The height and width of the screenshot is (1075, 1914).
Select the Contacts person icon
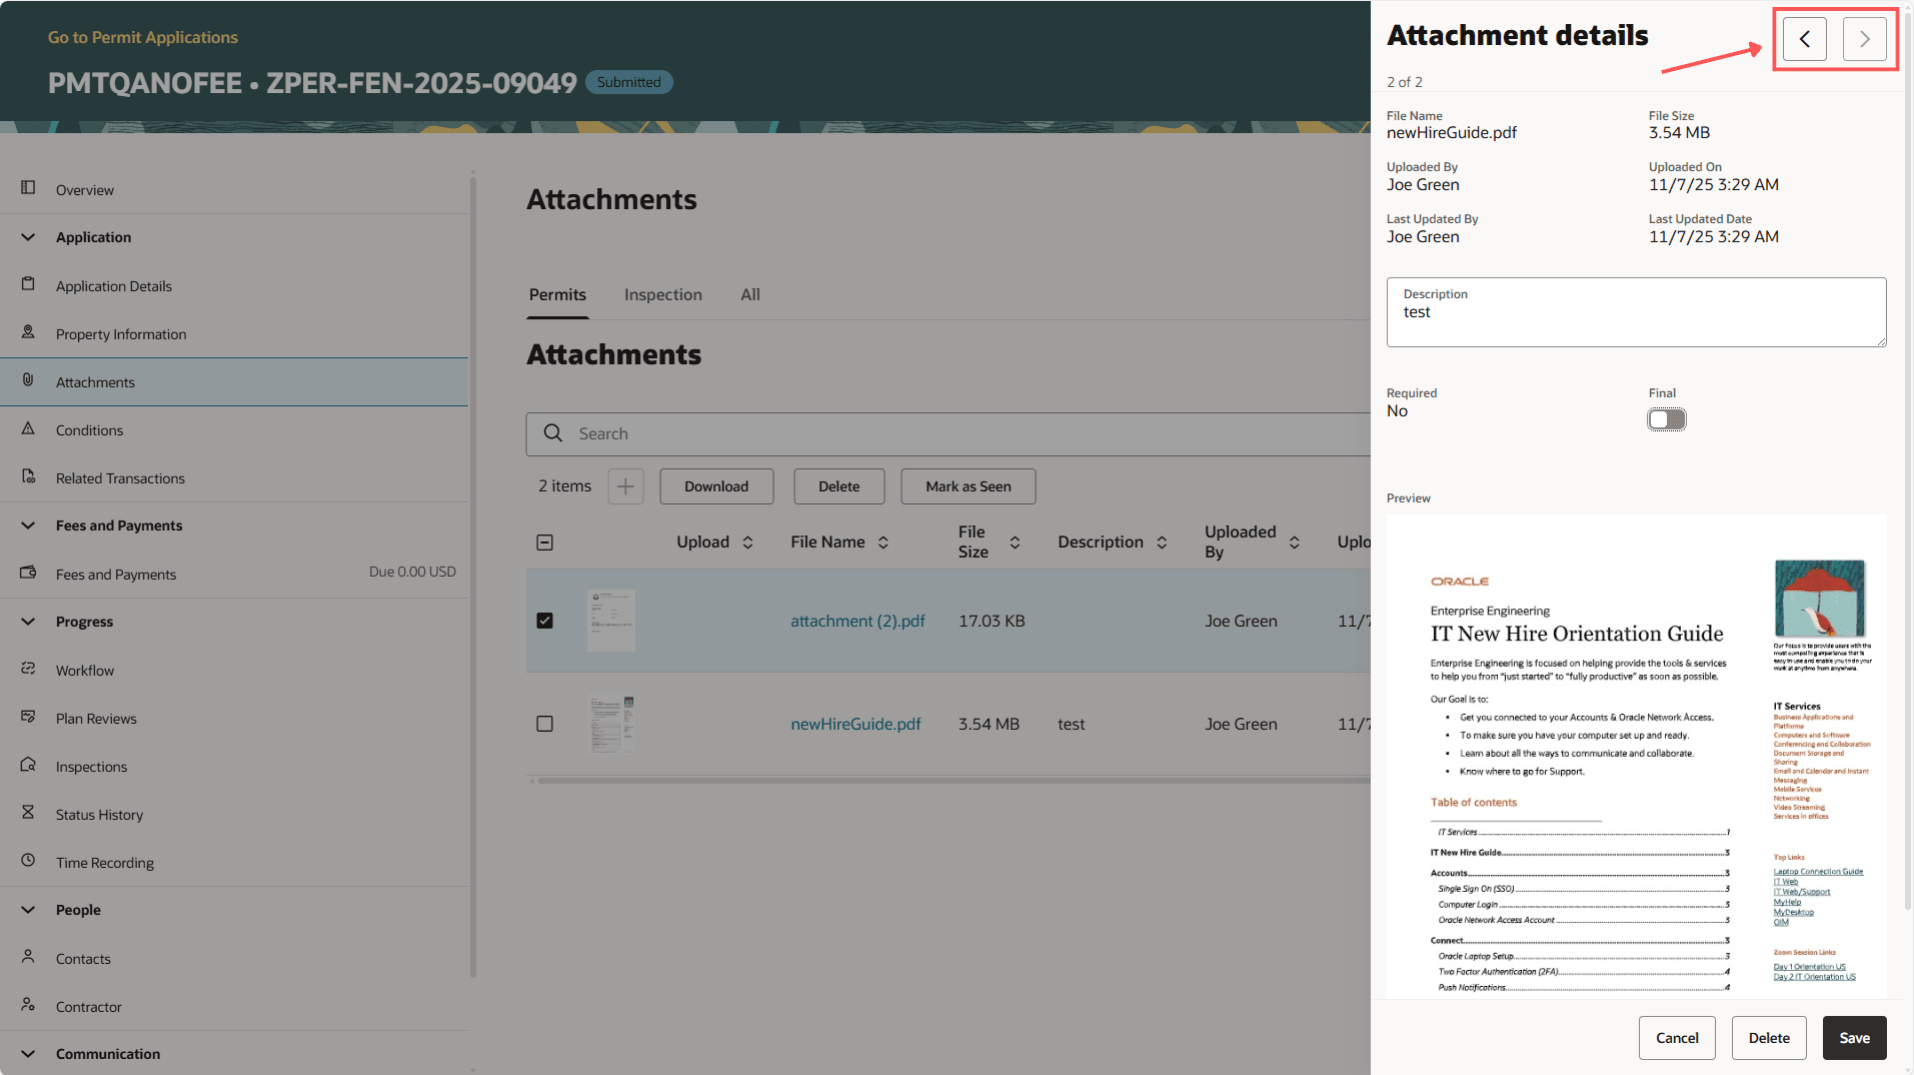click(x=29, y=957)
